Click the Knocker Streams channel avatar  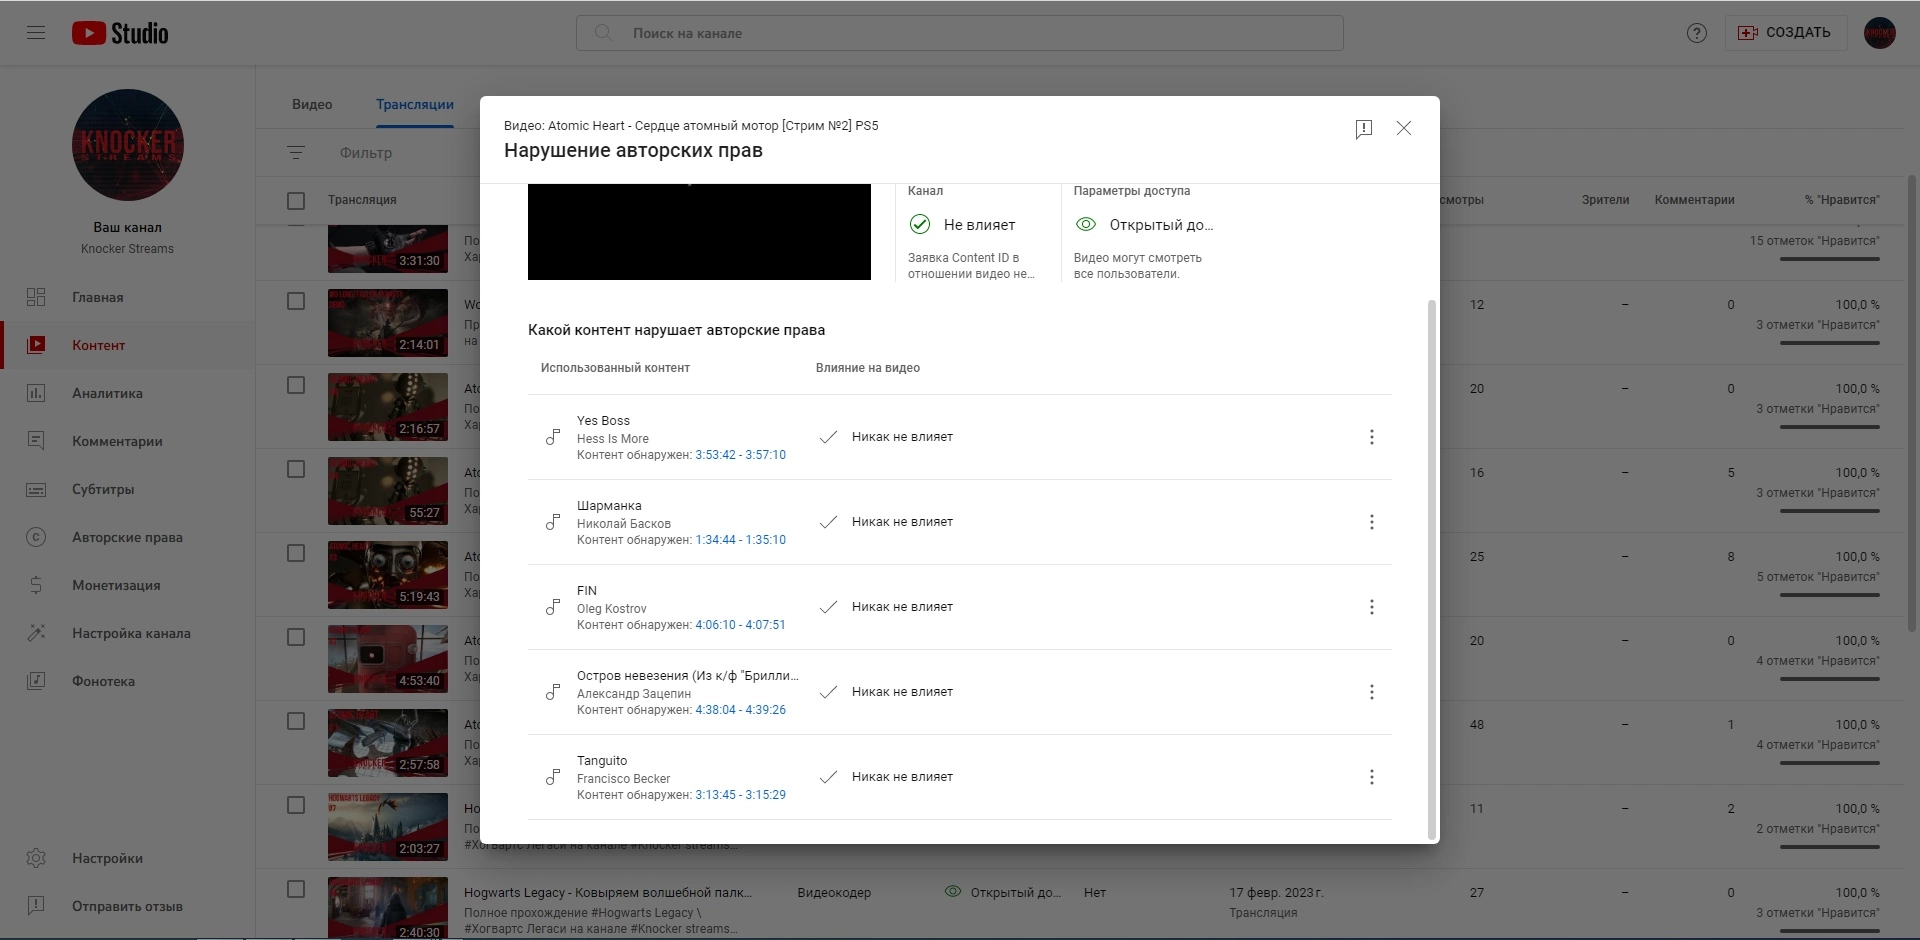128,145
